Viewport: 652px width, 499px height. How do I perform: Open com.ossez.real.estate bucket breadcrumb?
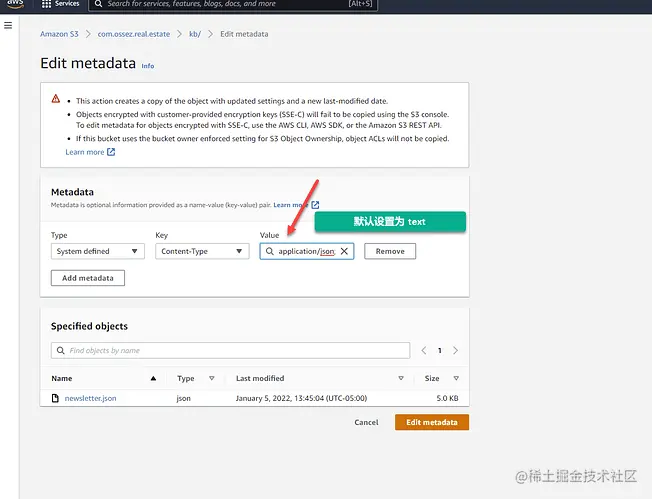pos(133,34)
